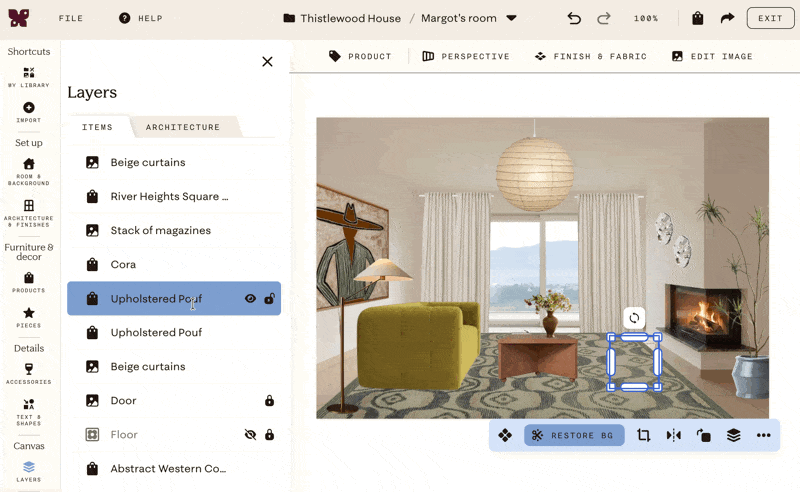The height and width of the screenshot is (492, 800).
Task: Open the shopping bag icon in top bar
Action: click(697, 18)
